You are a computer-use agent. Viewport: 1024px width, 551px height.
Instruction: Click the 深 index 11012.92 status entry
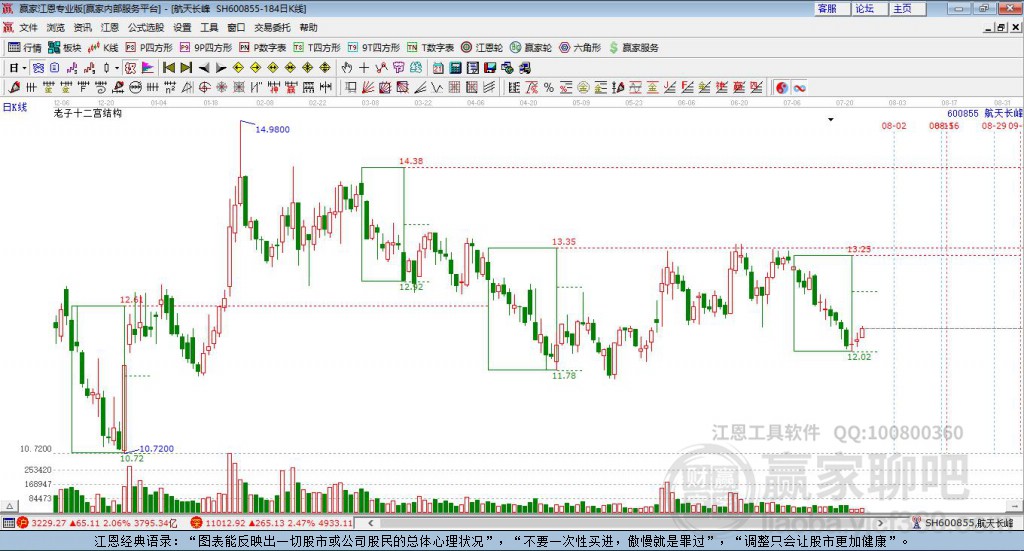272,523
